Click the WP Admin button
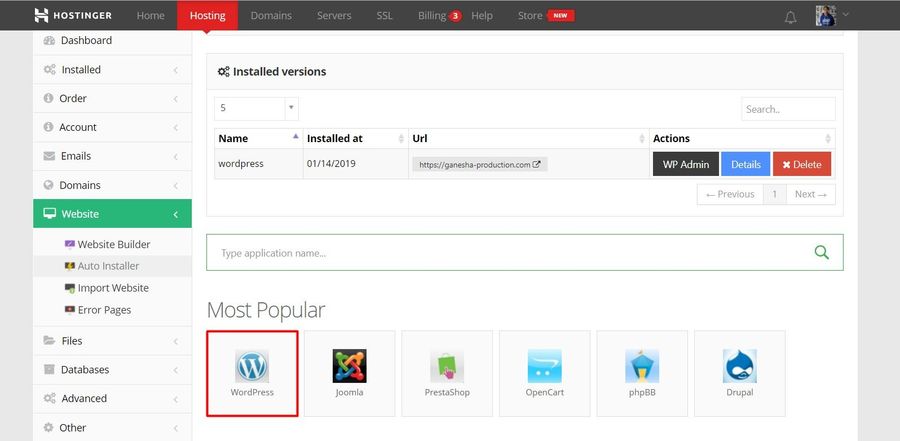Screen dimensions: 900x441 686,164
